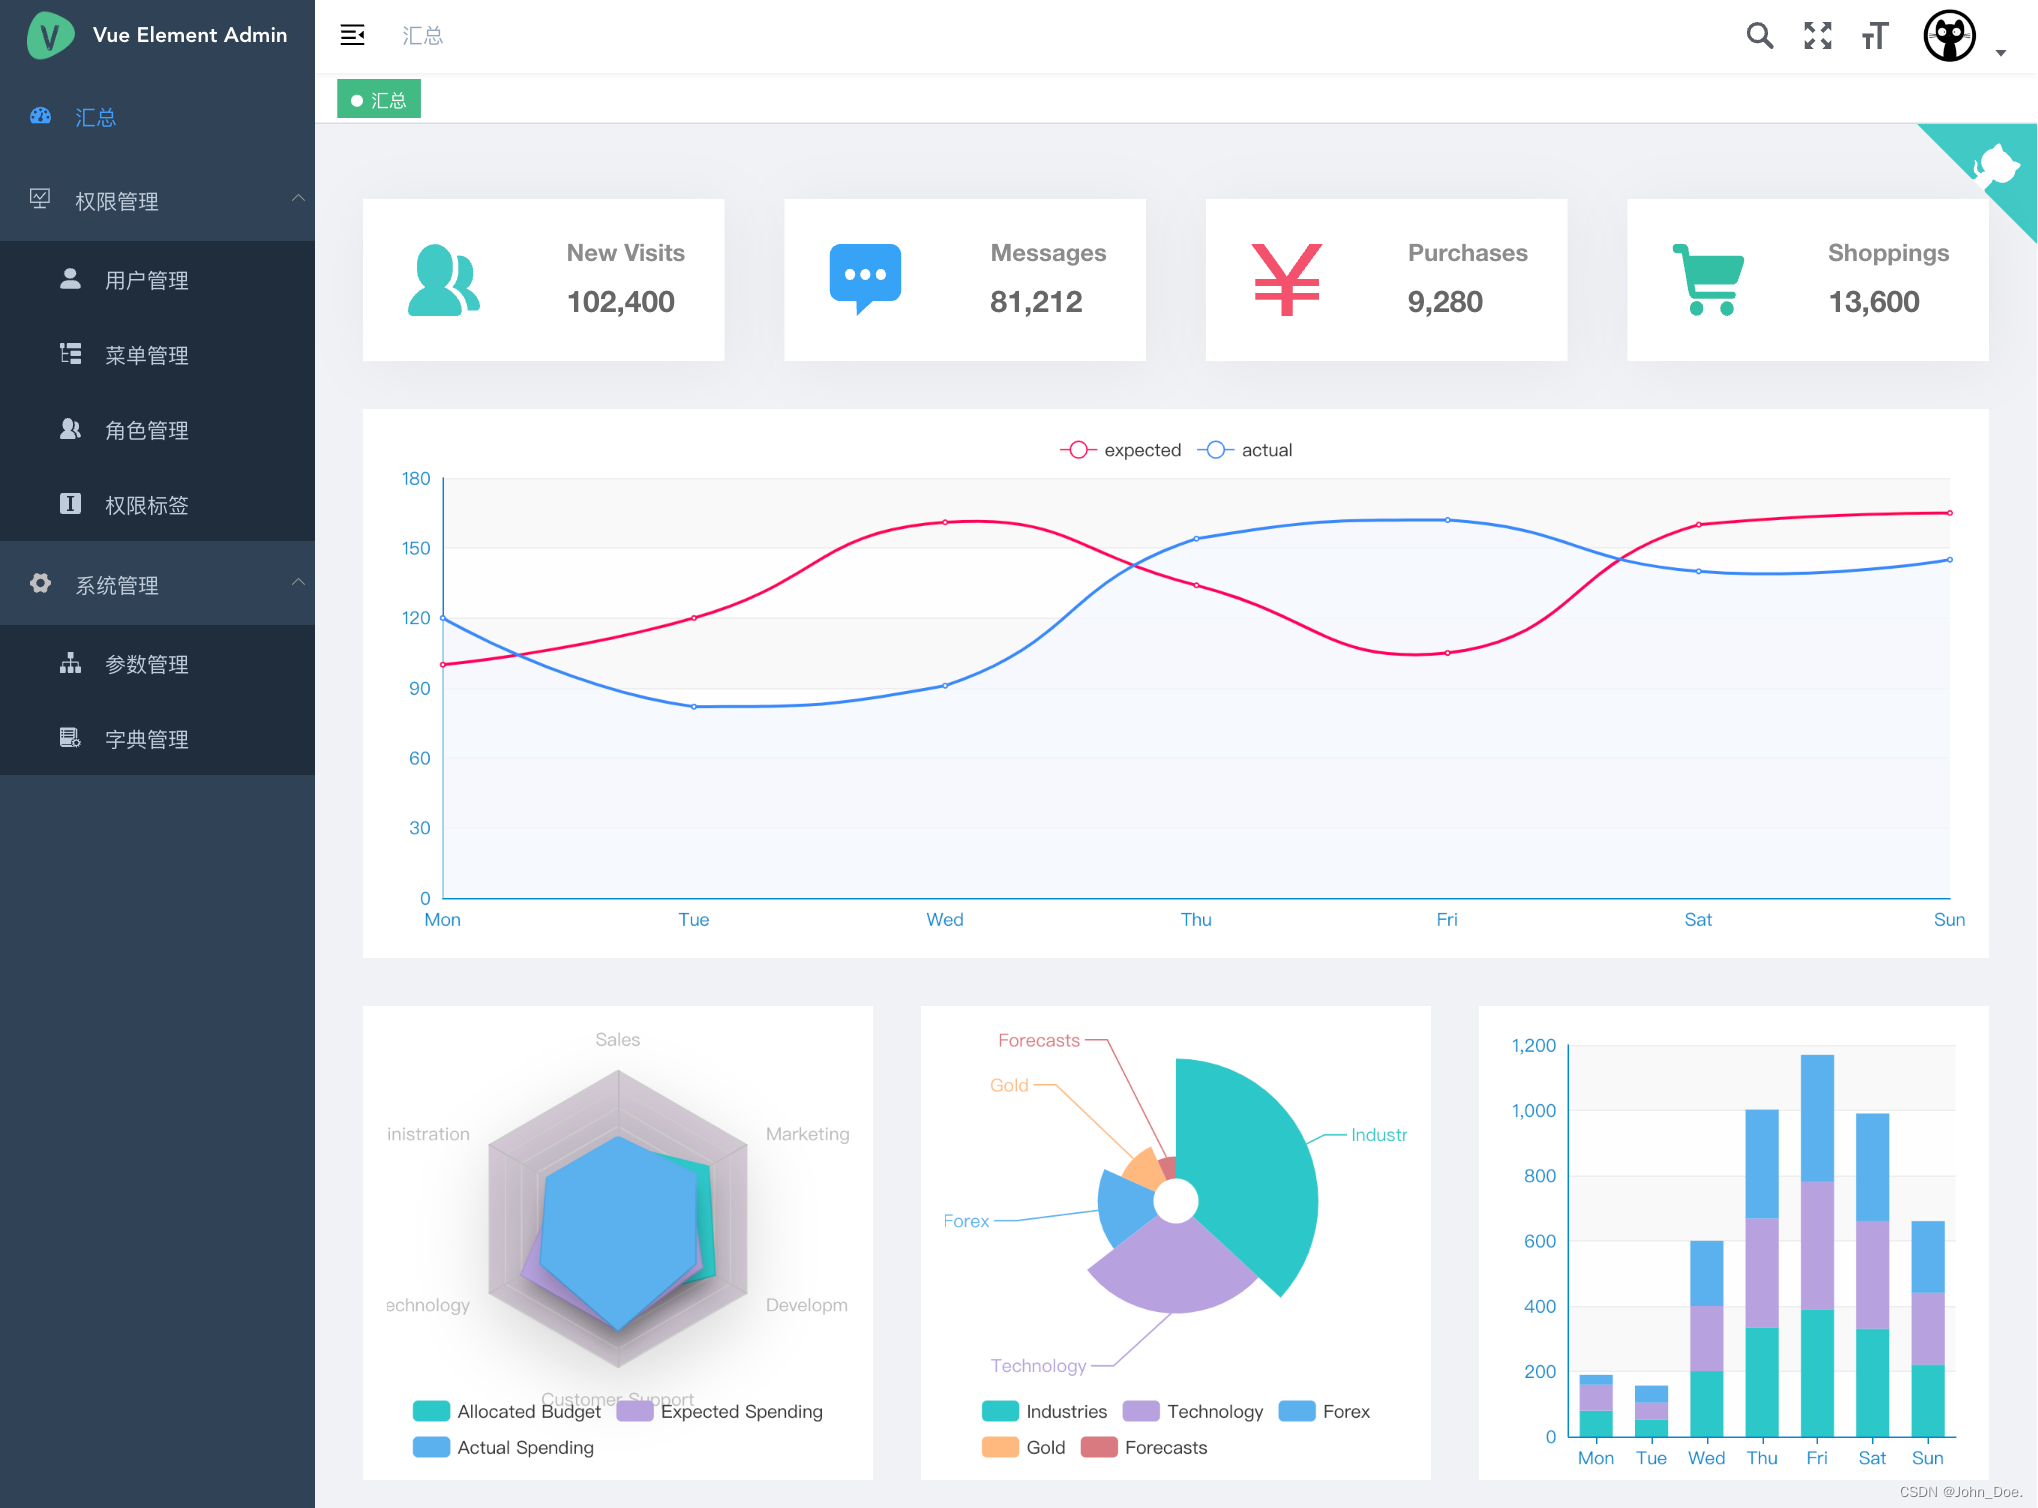Click the Messages value 81,212
The height and width of the screenshot is (1508, 2038).
1036,302
